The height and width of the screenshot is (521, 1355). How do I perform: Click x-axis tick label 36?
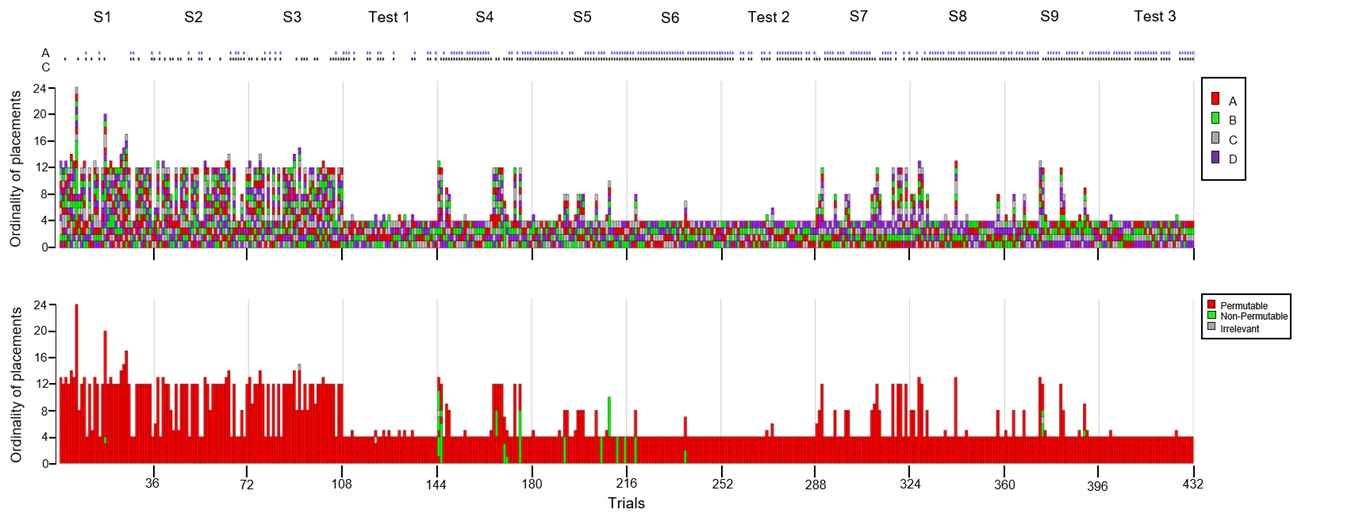tap(153, 485)
